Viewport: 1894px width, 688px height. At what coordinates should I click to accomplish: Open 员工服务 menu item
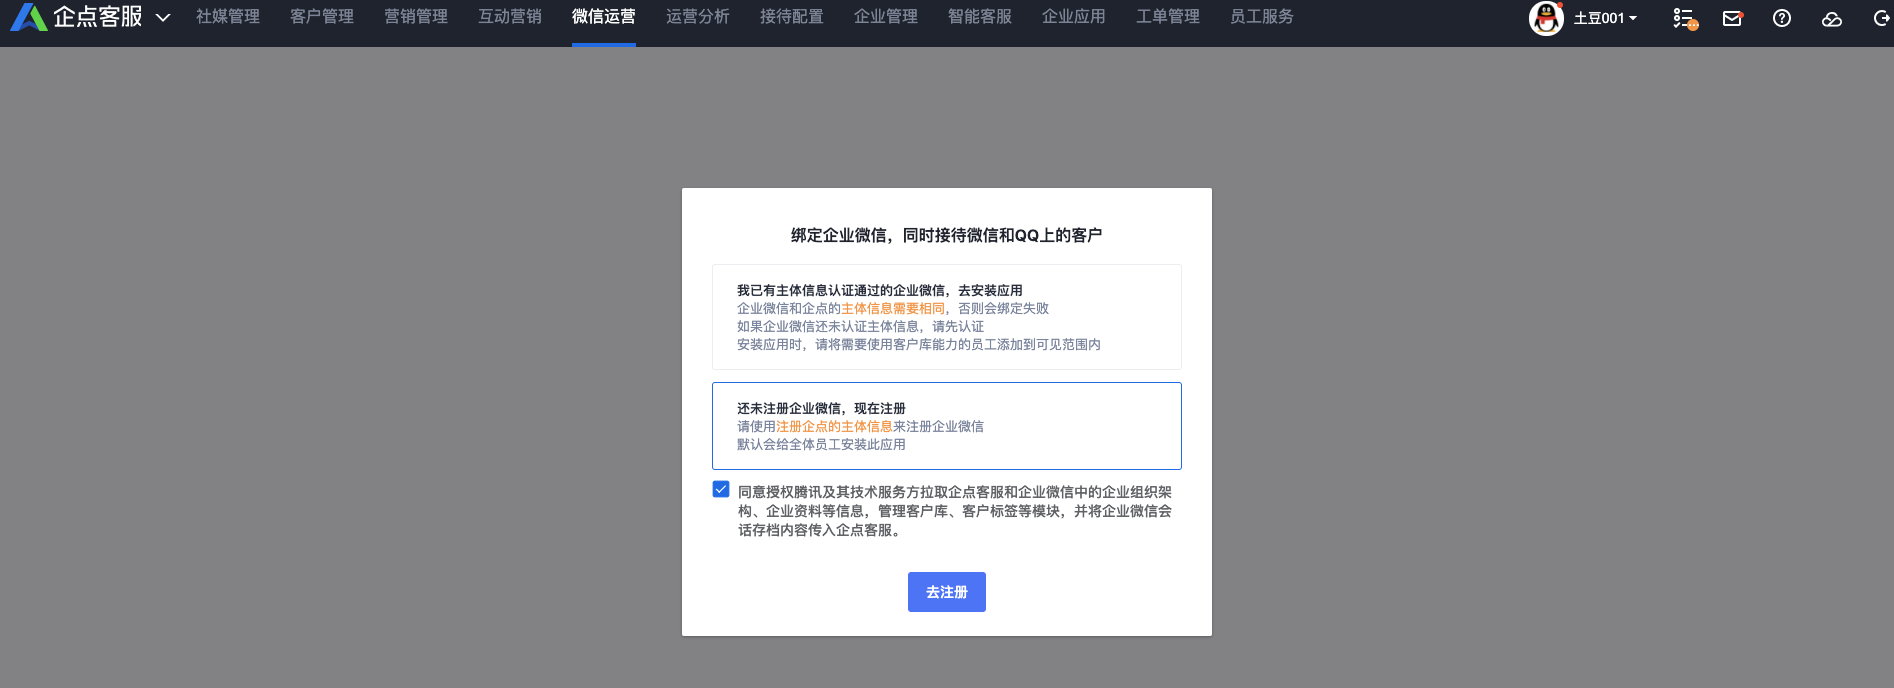tap(1262, 17)
